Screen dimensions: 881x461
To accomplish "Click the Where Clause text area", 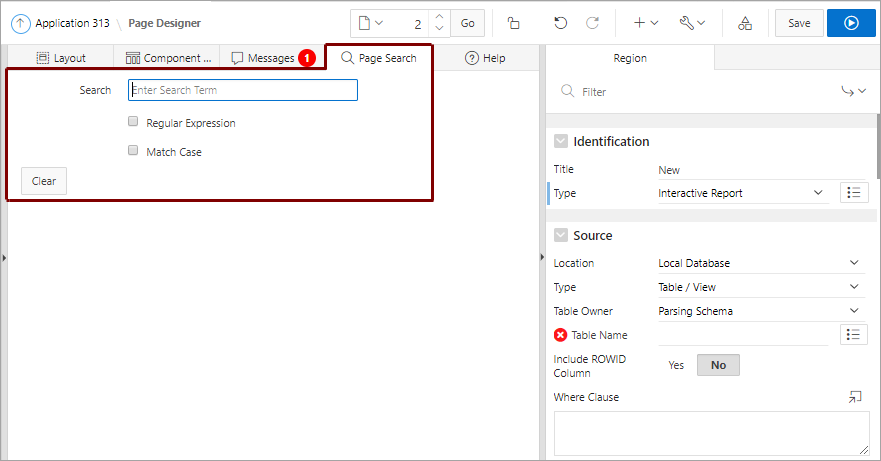I will click(x=711, y=433).
